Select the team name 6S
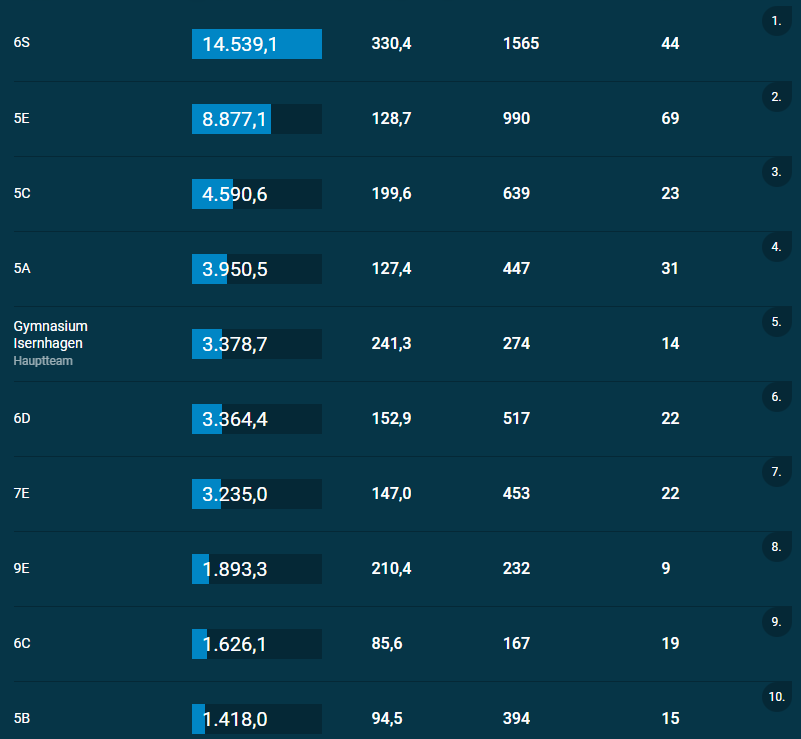The height and width of the screenshot is (739, 801). point(21,43)
